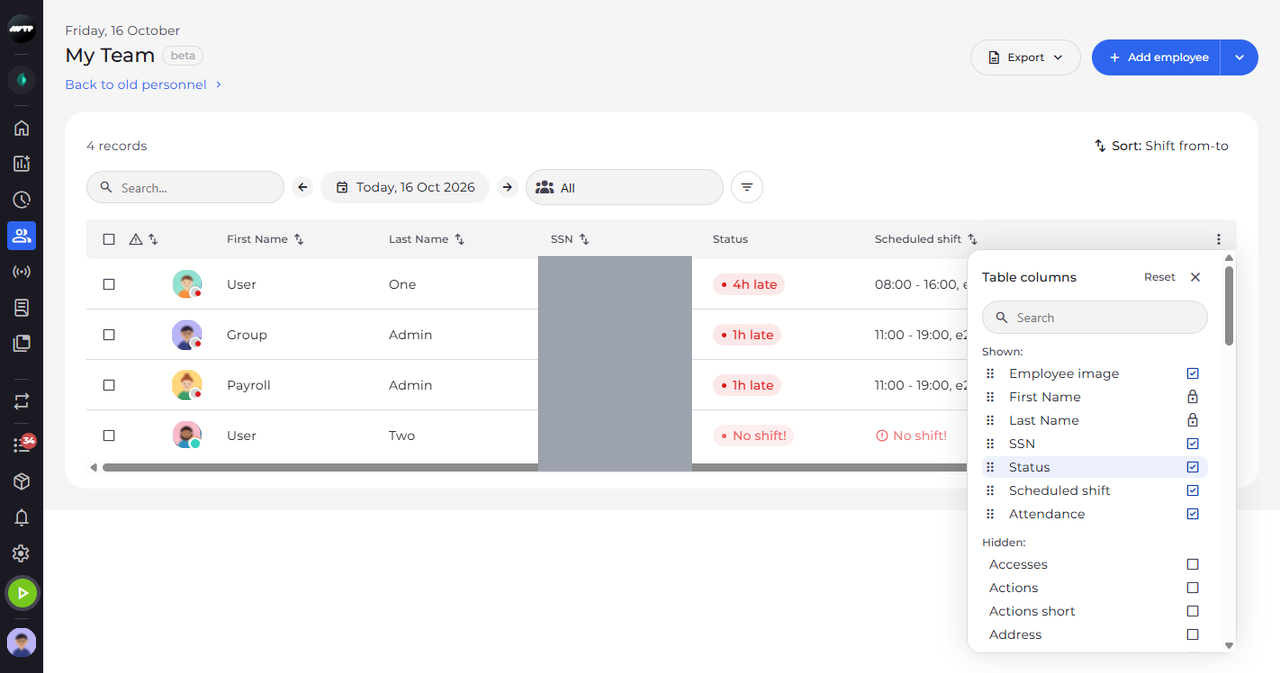This screenshot has height=673, width=1280.
Task: Sort by Scheduled shift column
Action: pyautogui.click(x=973, y=240)
